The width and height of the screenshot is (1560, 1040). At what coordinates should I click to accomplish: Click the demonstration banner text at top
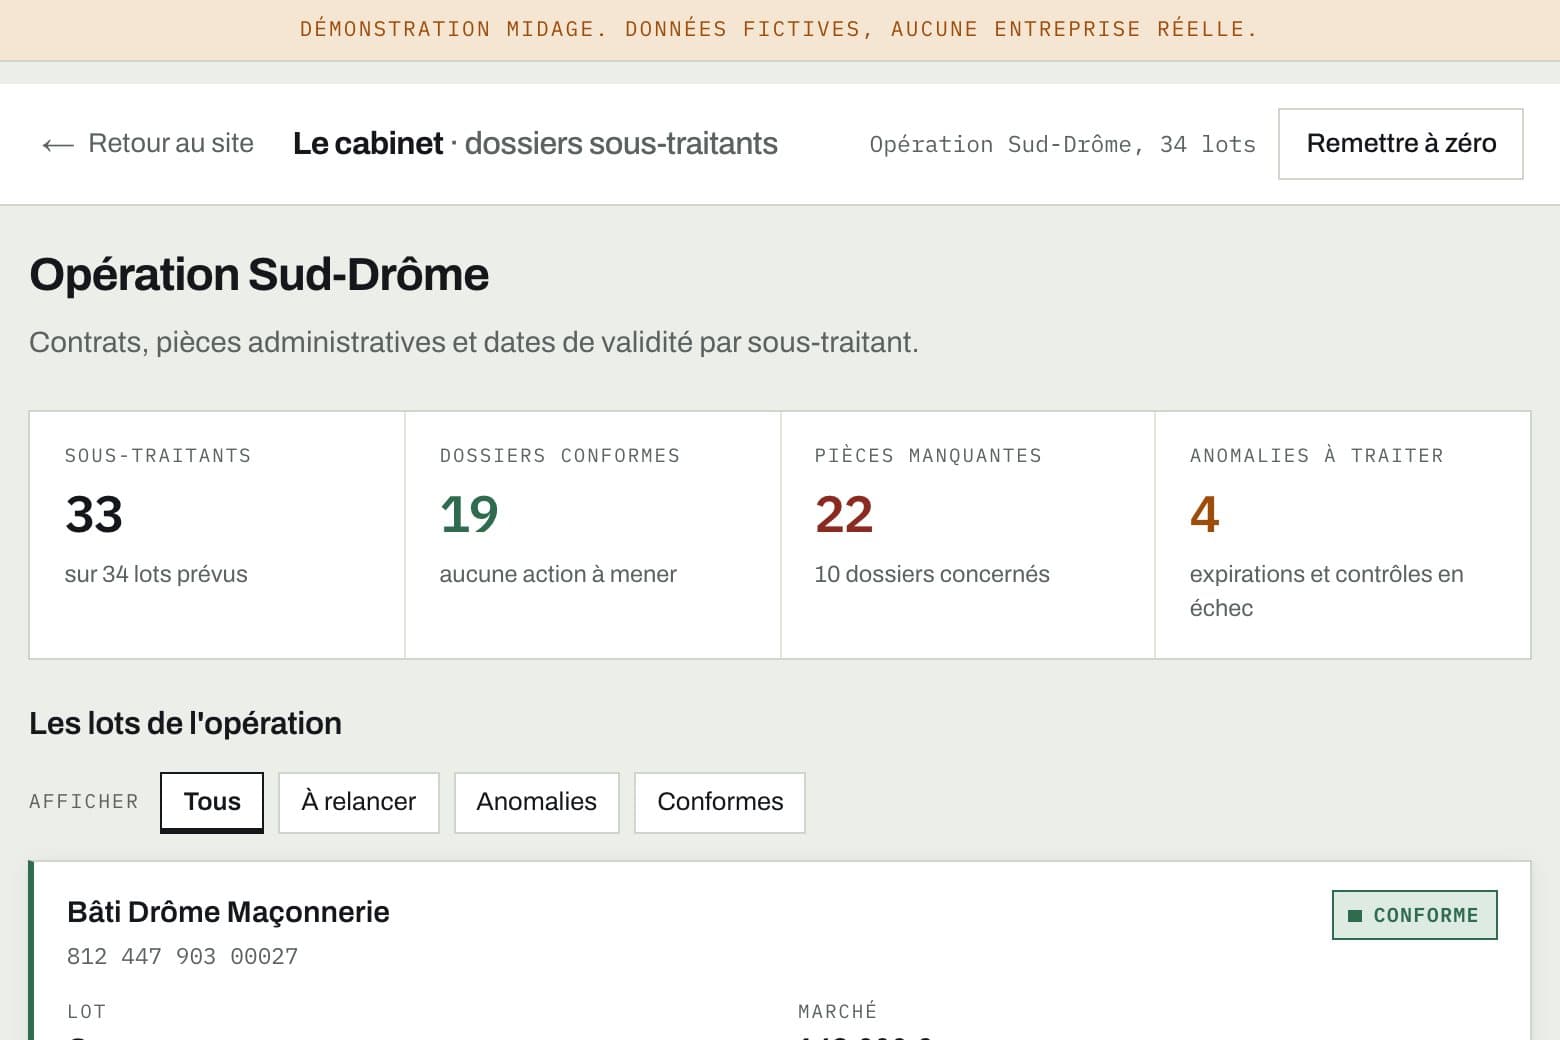click(x=779, y=29)
